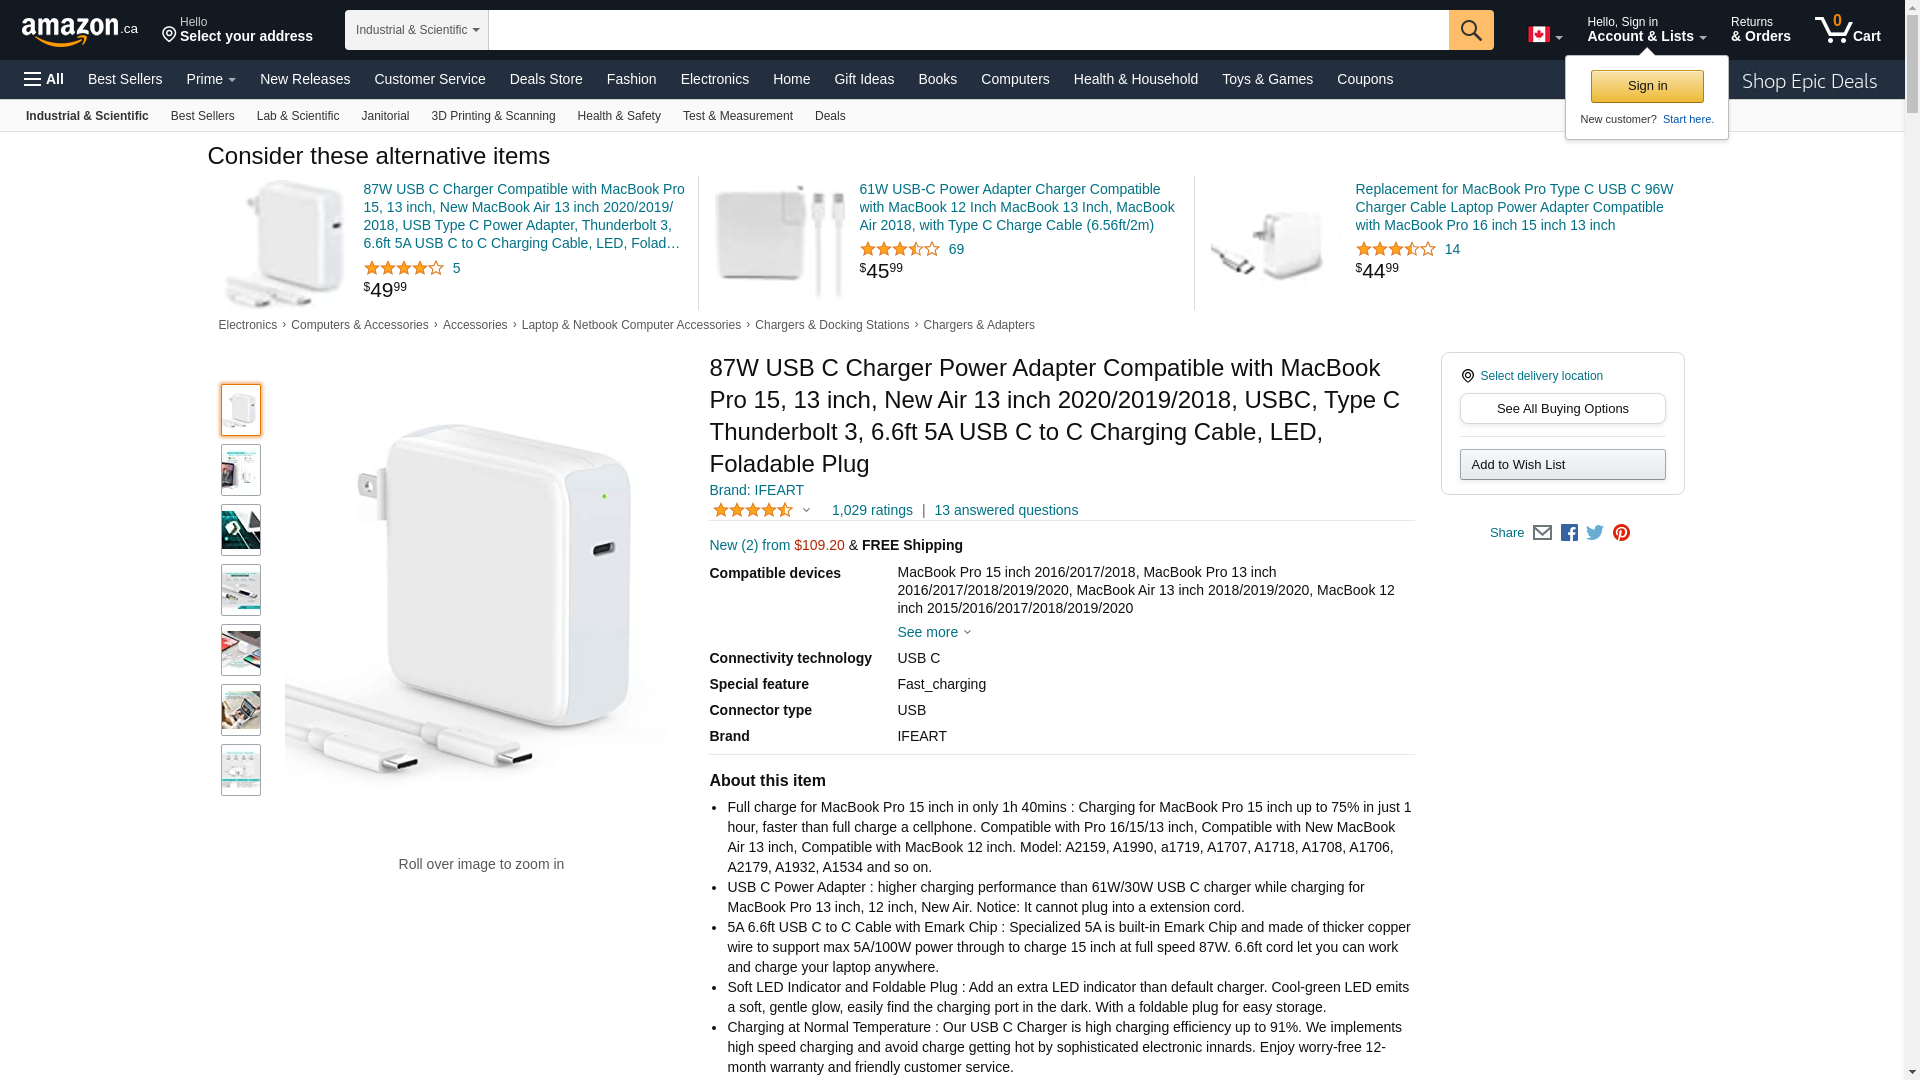The width and height of the screenshot is (1920, 1080).
Task: Expand See more compatible devices
Action: coord(934,632)
